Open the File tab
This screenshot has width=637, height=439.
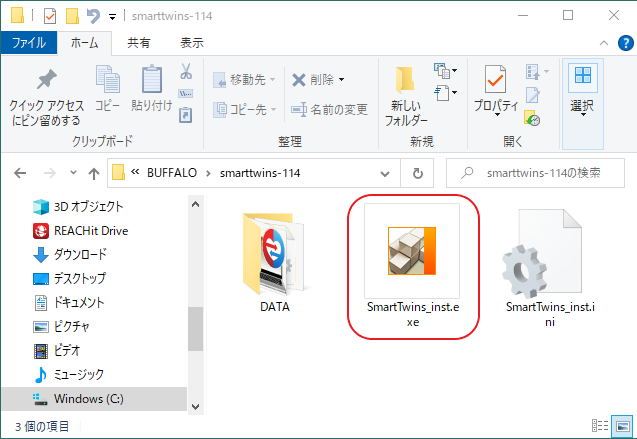pos(29,43)
